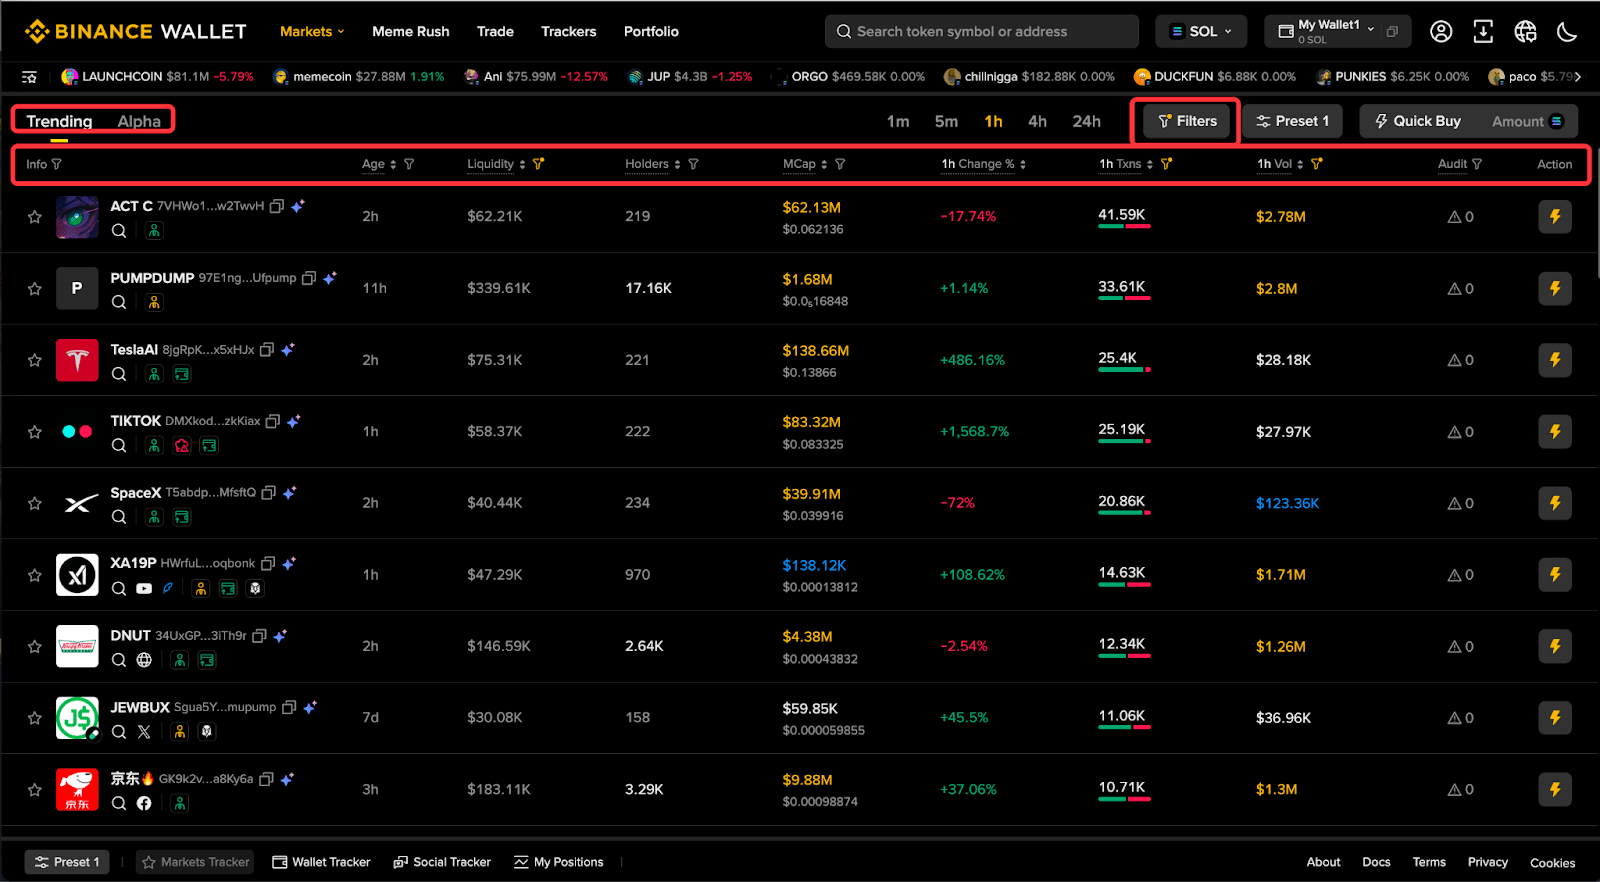Search ACT C with magnifier icon
This screenshot has height=882, width=1600.
click(x=119, y=230)
